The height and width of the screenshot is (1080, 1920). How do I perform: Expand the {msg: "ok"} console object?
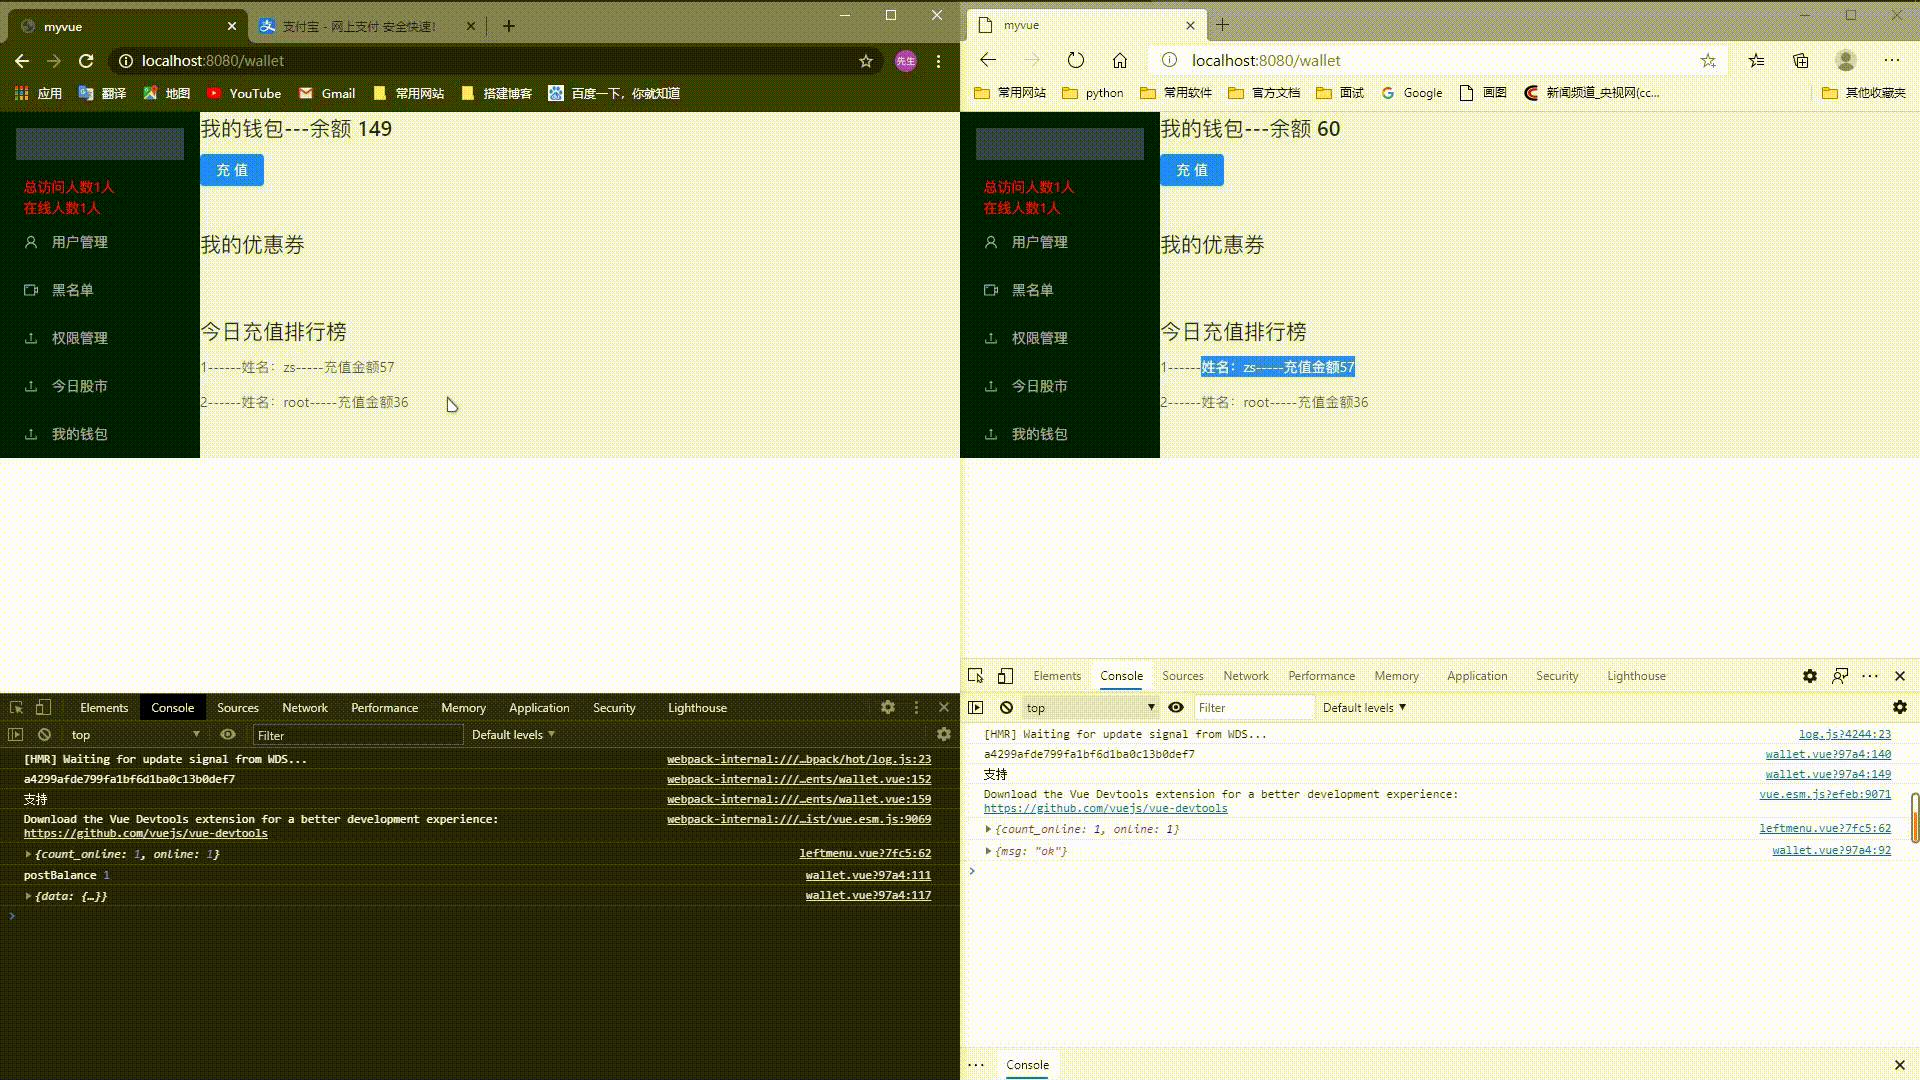tap(988, 851)
